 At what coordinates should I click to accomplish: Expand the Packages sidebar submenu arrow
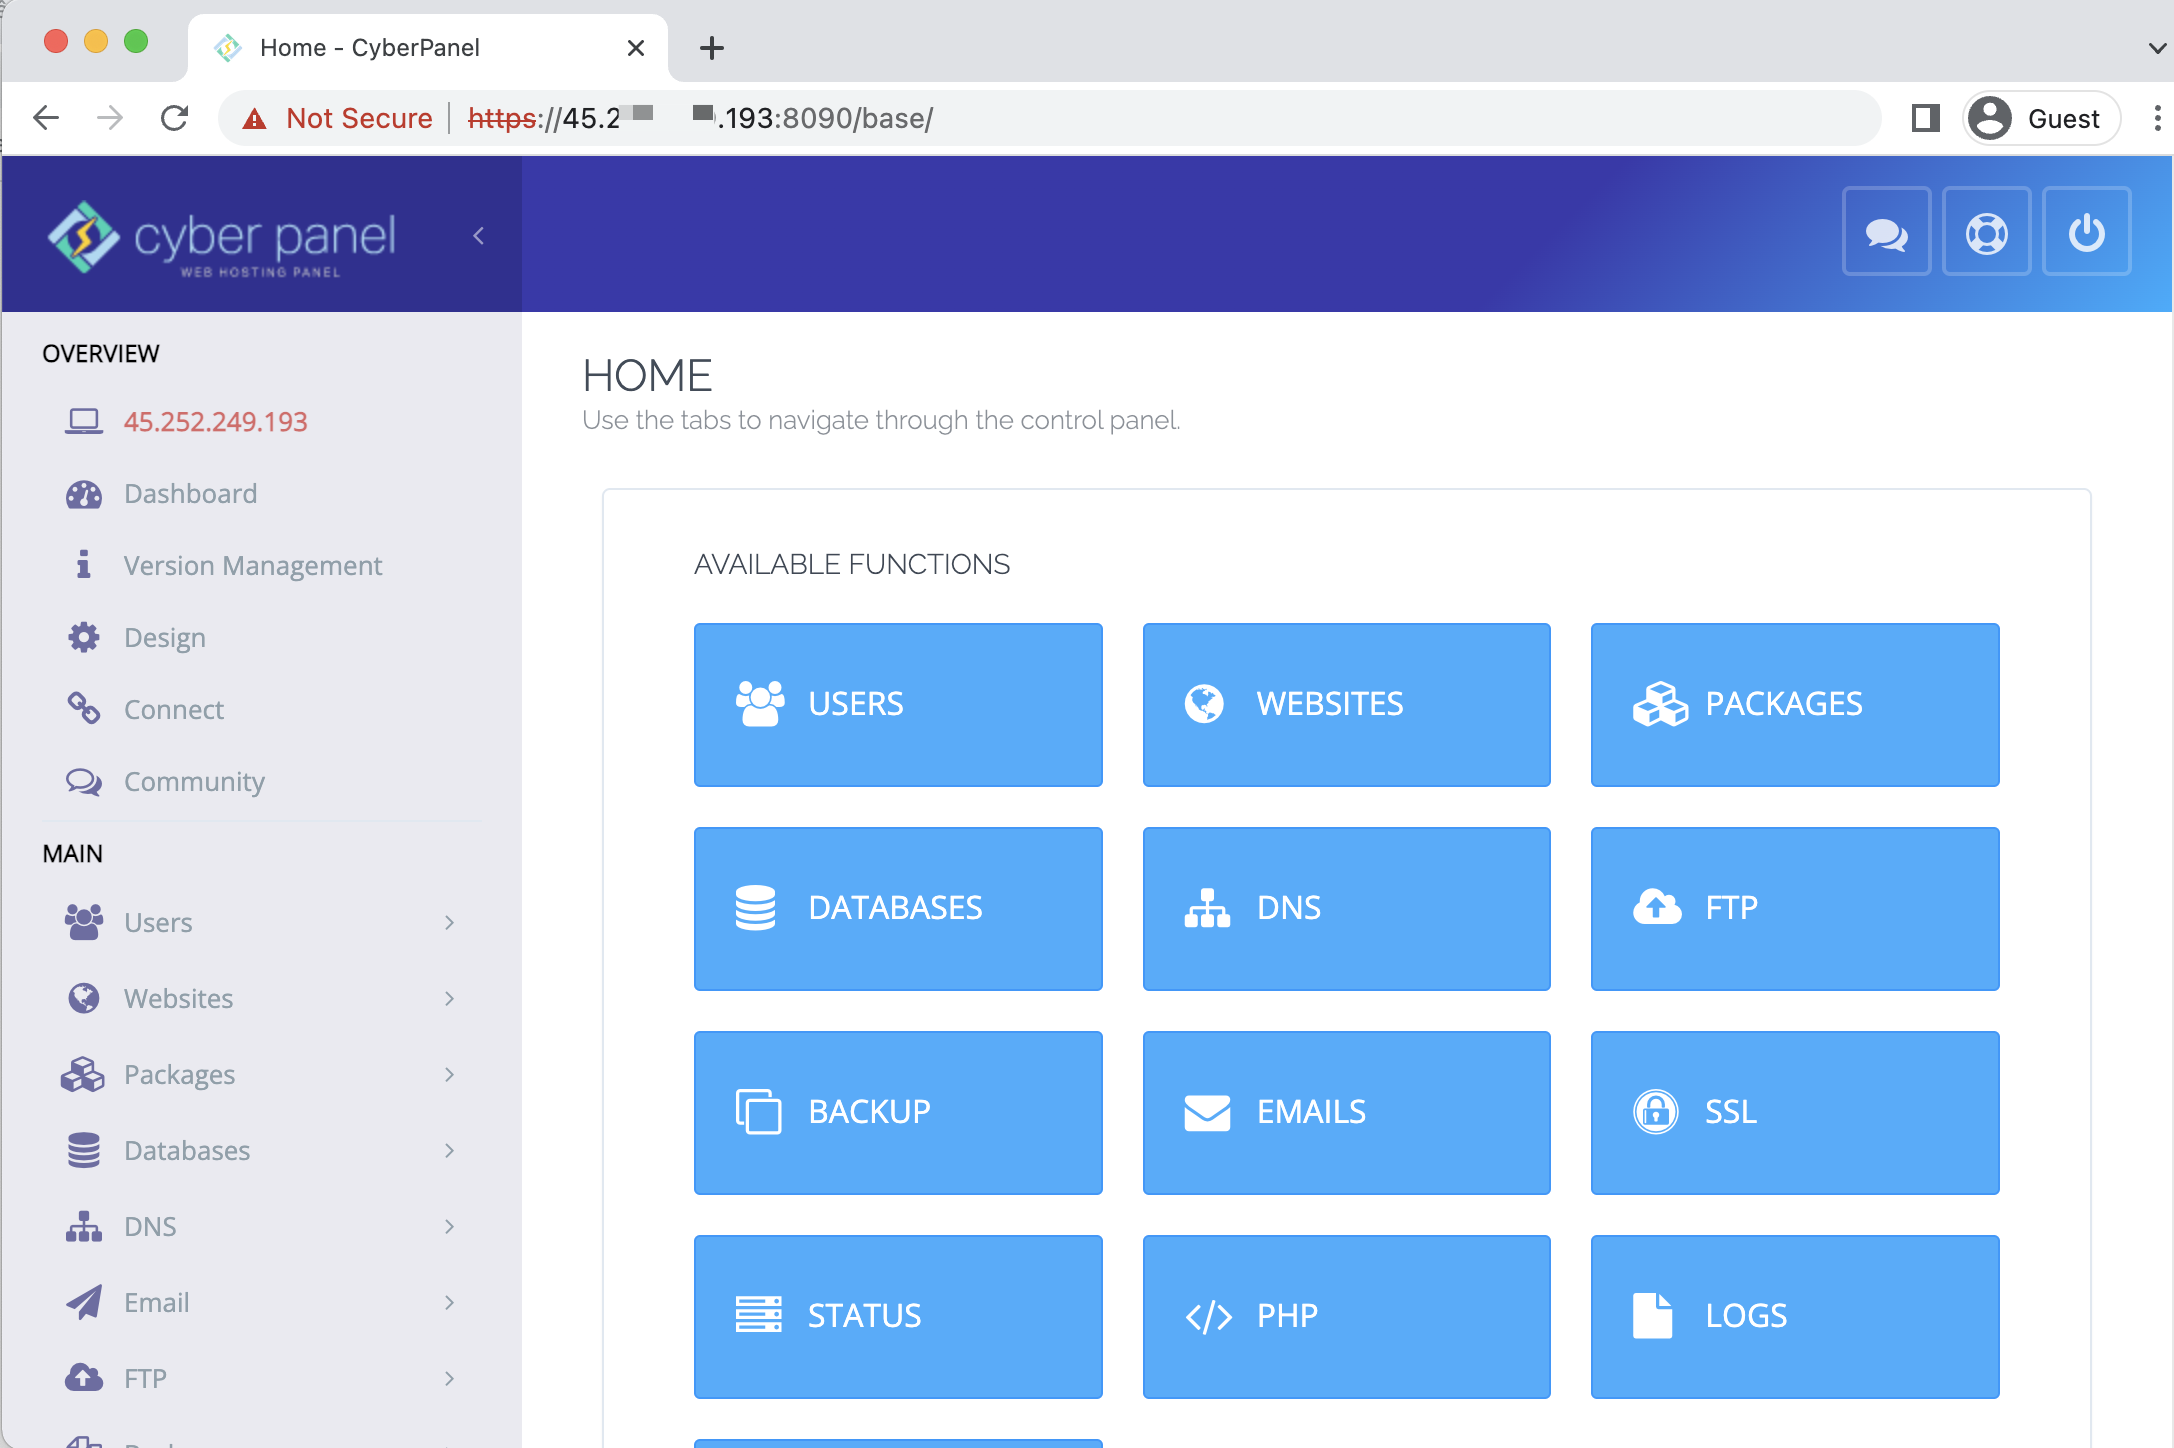tap(449, 1074)
